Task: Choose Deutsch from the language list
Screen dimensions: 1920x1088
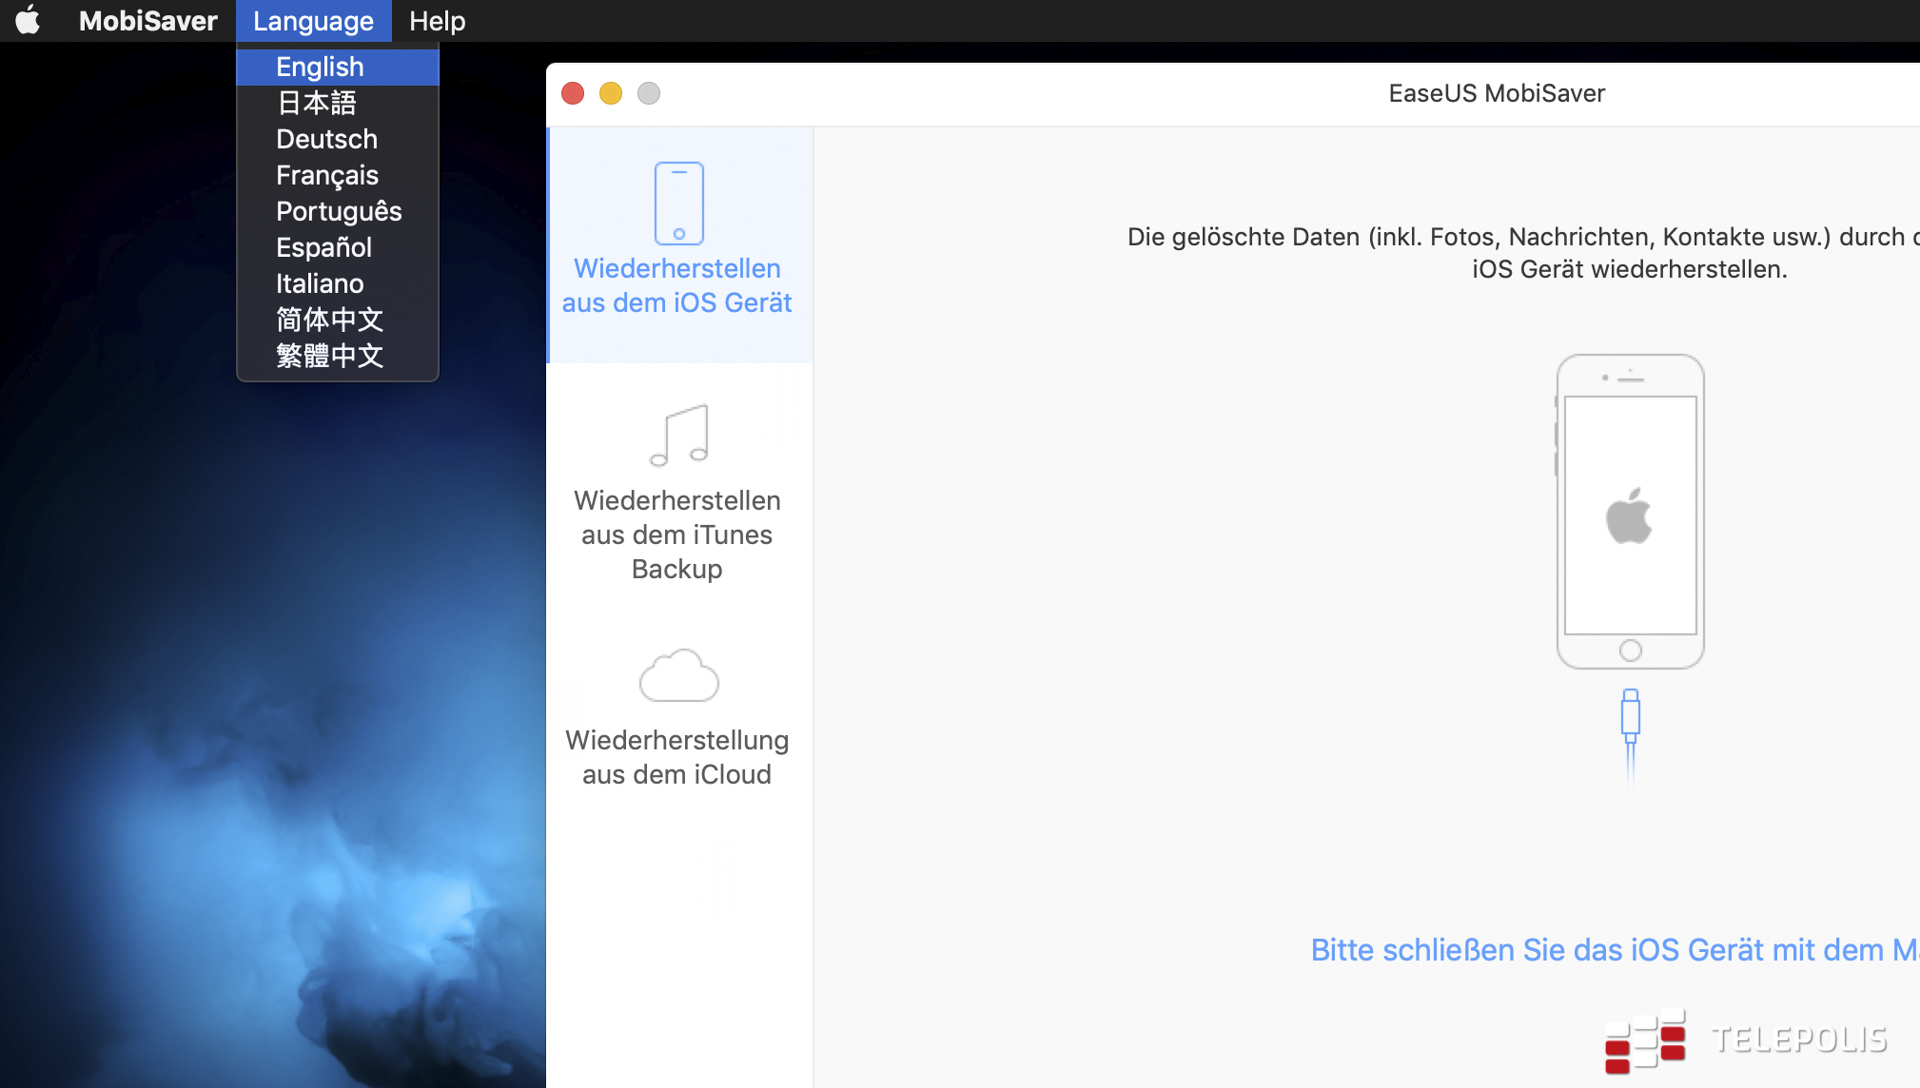Action: [x=327, y=139]
